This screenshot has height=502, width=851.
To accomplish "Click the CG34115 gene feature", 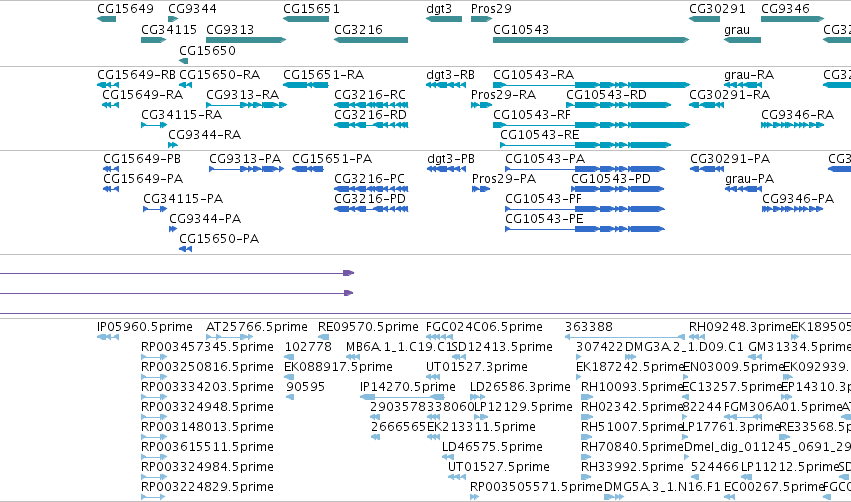I will point(154,40).
